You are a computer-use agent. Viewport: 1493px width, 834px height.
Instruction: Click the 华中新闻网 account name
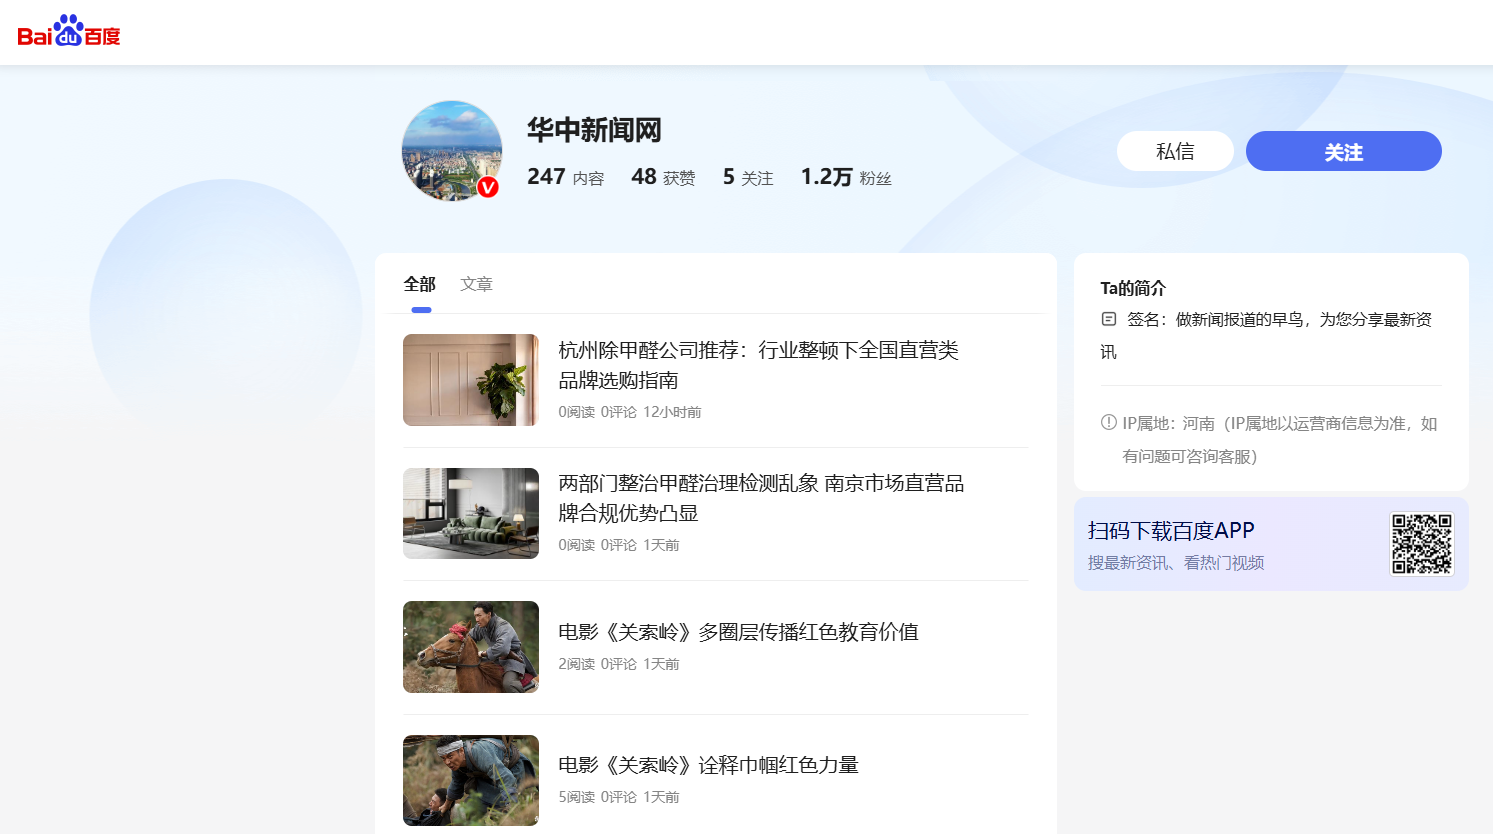point(594,130)
